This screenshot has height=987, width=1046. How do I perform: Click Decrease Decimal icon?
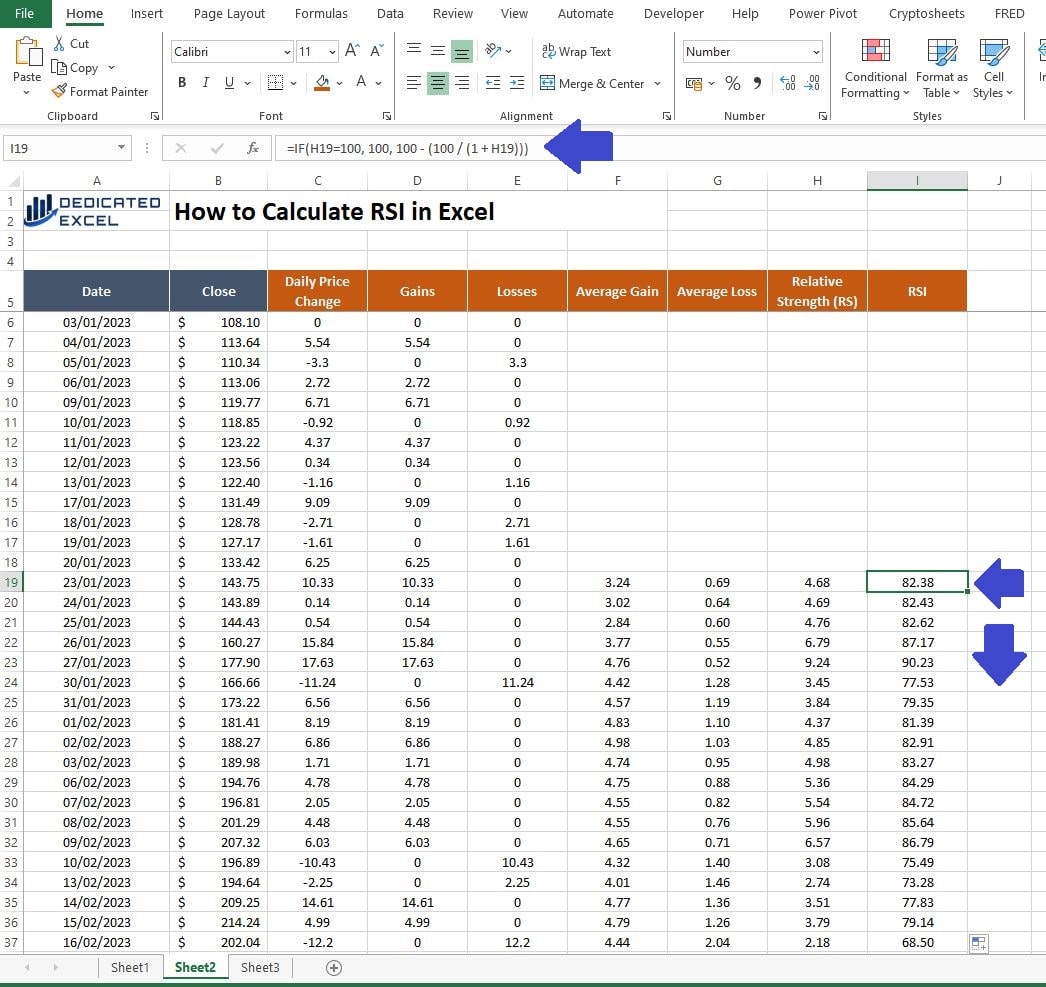[812, 83]
